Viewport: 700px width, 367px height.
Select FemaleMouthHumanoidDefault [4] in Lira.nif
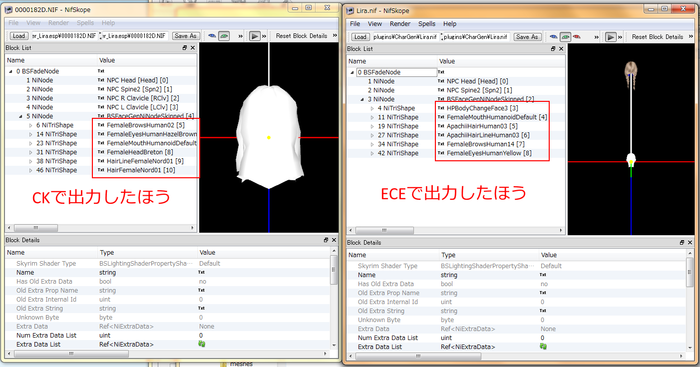(496, 117)
